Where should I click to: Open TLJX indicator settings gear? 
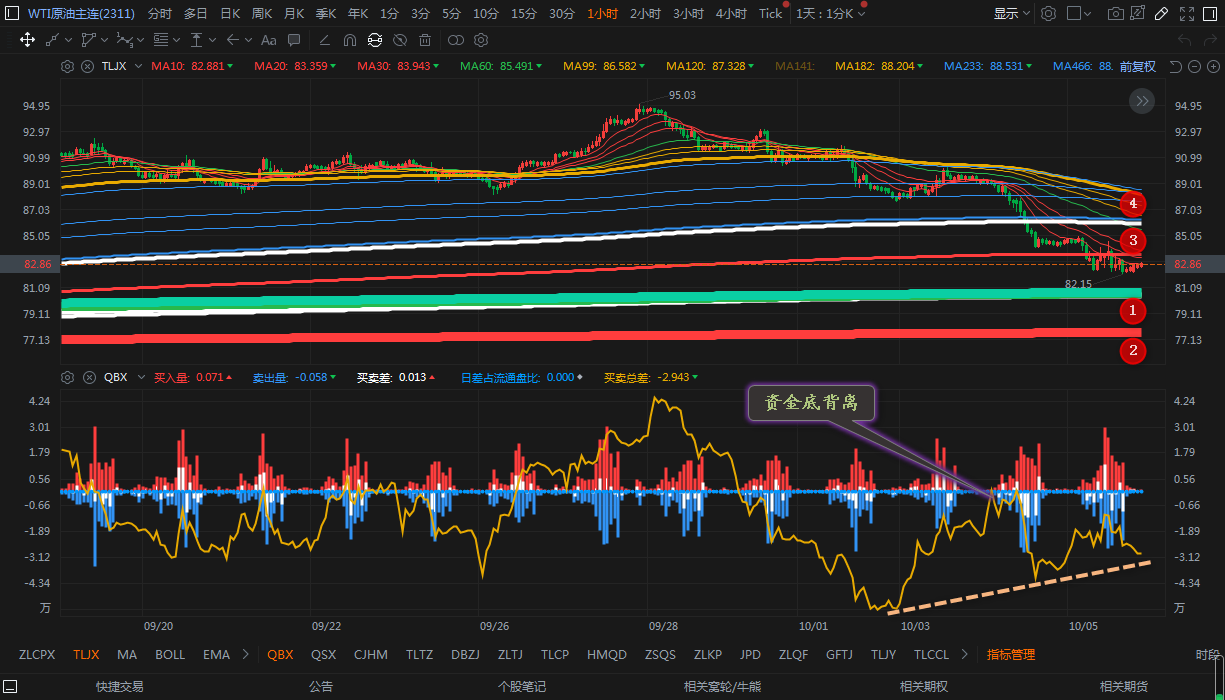pyautogui.click(x=67, y=66)
